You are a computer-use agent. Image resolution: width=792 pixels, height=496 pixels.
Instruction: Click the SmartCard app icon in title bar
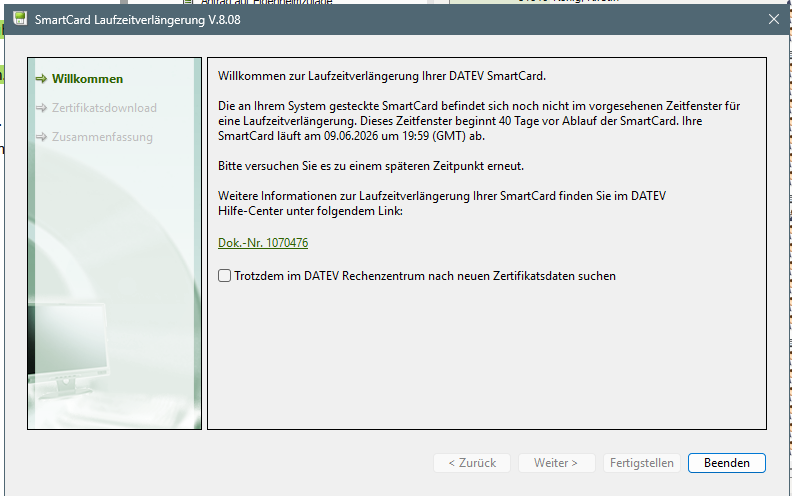click(x=20, y=19)
